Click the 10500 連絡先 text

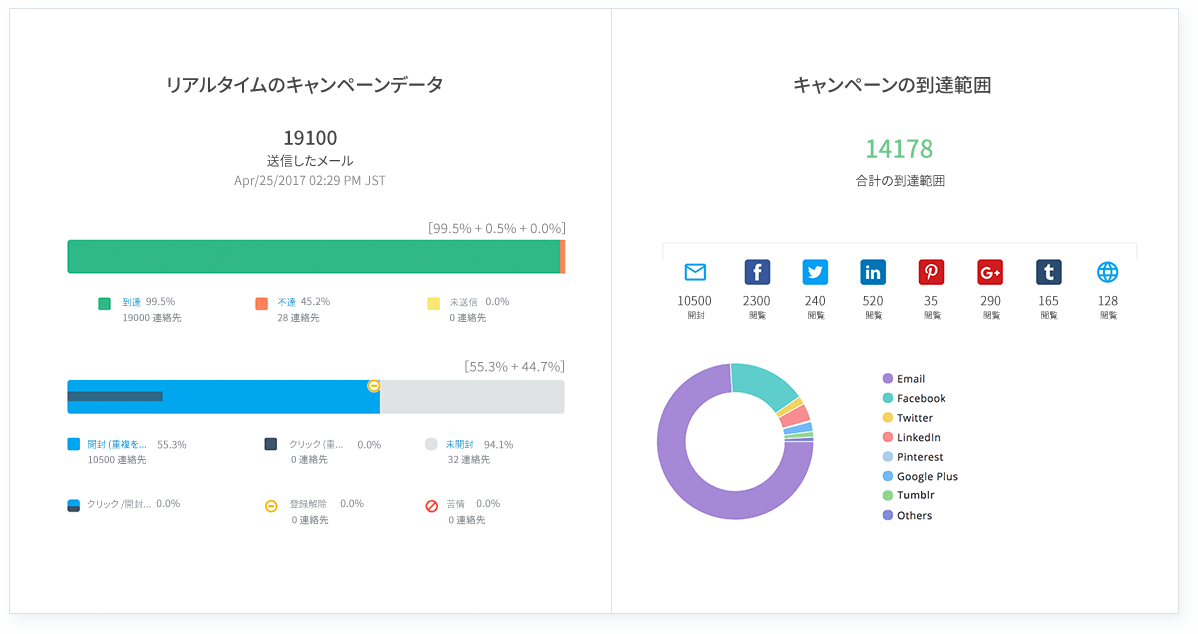click(x=117, y=460)
